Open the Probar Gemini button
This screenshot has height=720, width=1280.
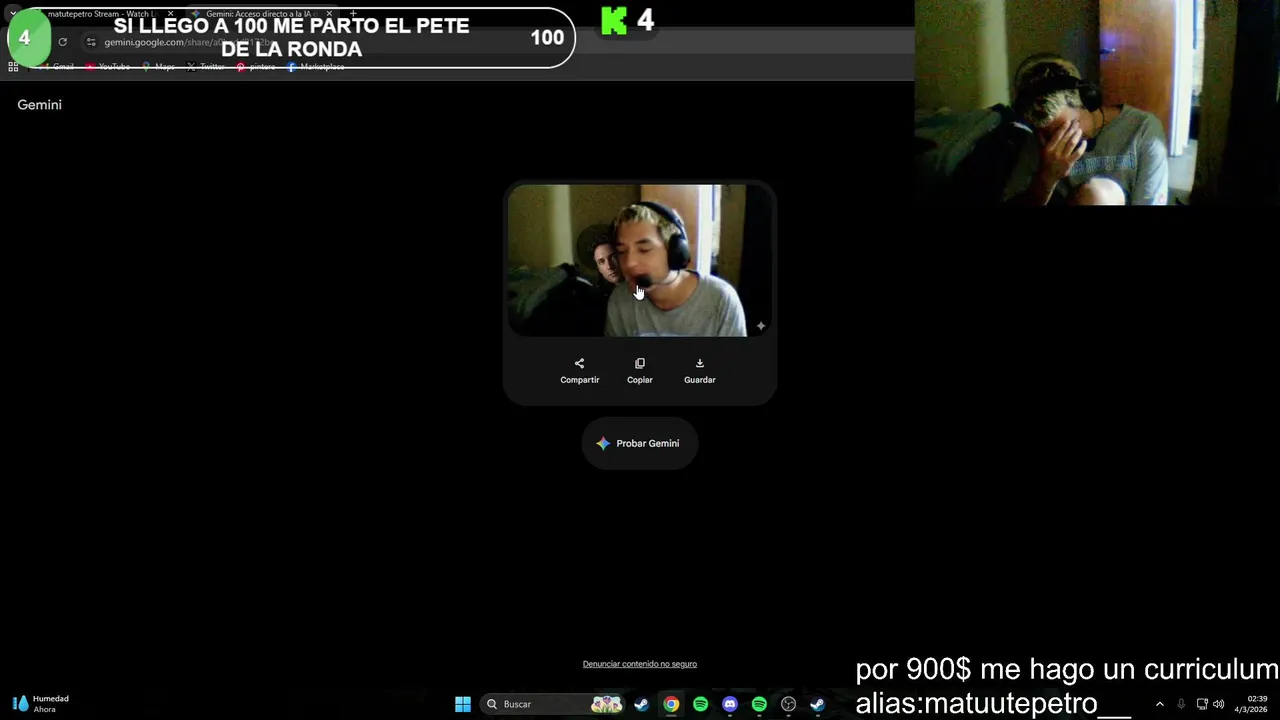(x=640, y=443)
